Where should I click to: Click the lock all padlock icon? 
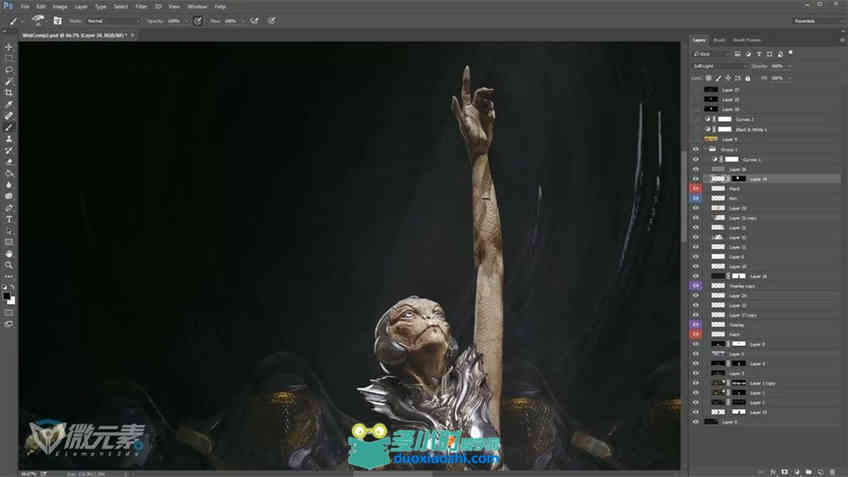tap(748, 78)
